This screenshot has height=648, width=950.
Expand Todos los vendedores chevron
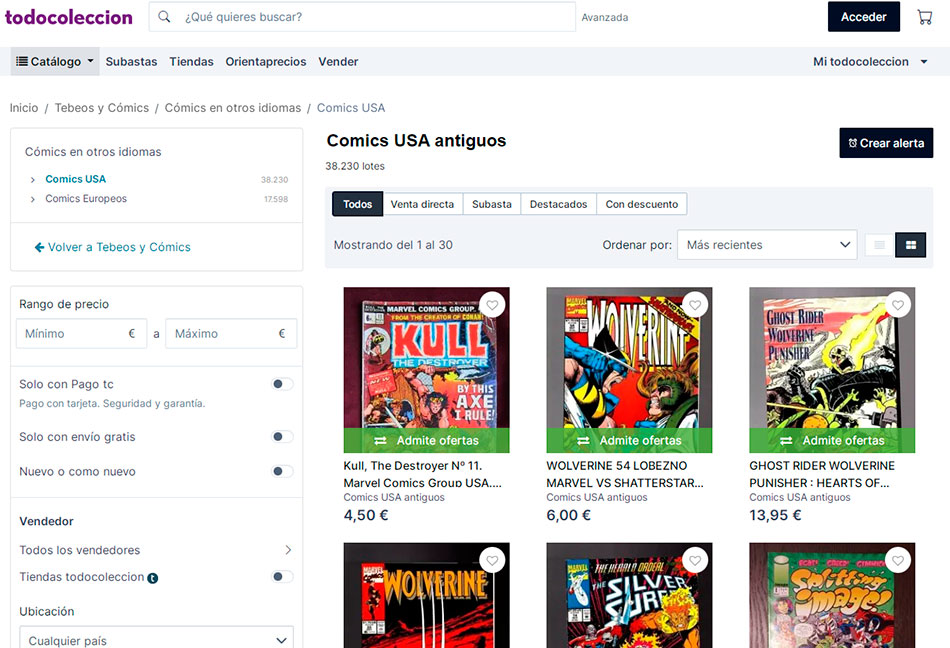pyautogui.click(x=288, y=550)
